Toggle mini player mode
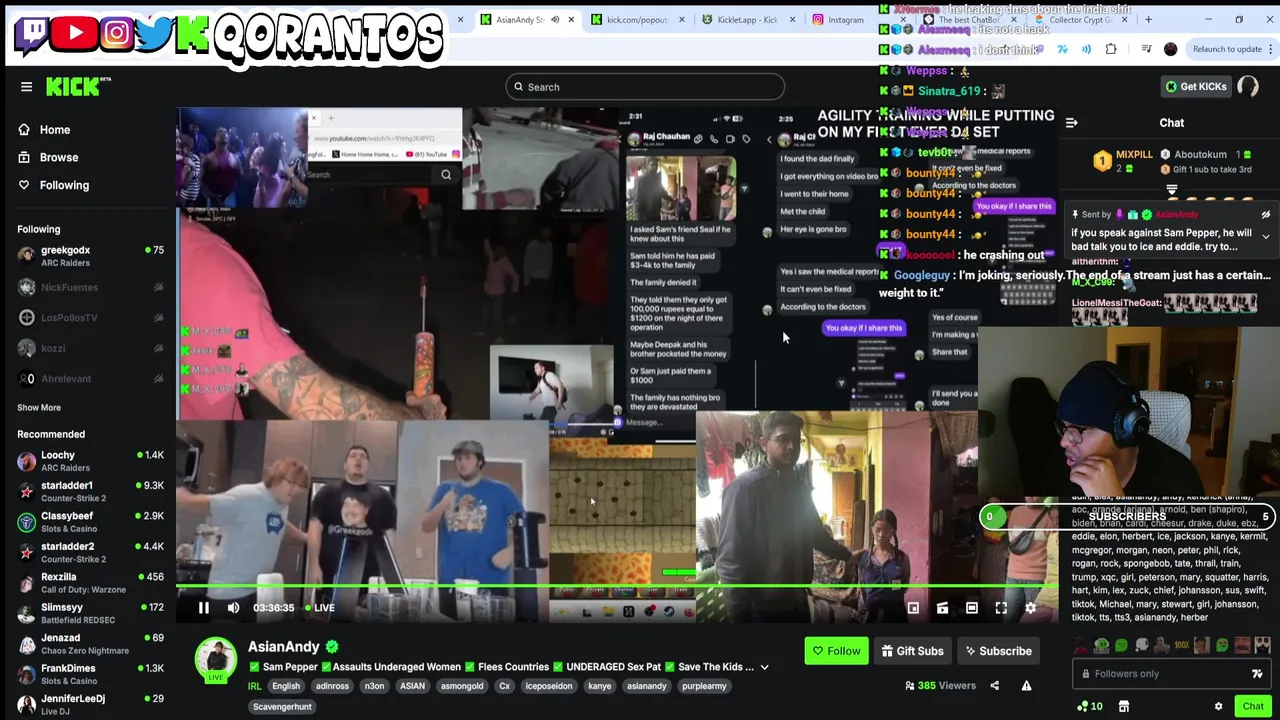Screen dimensions: 1280x720 [x=913, y=608]
